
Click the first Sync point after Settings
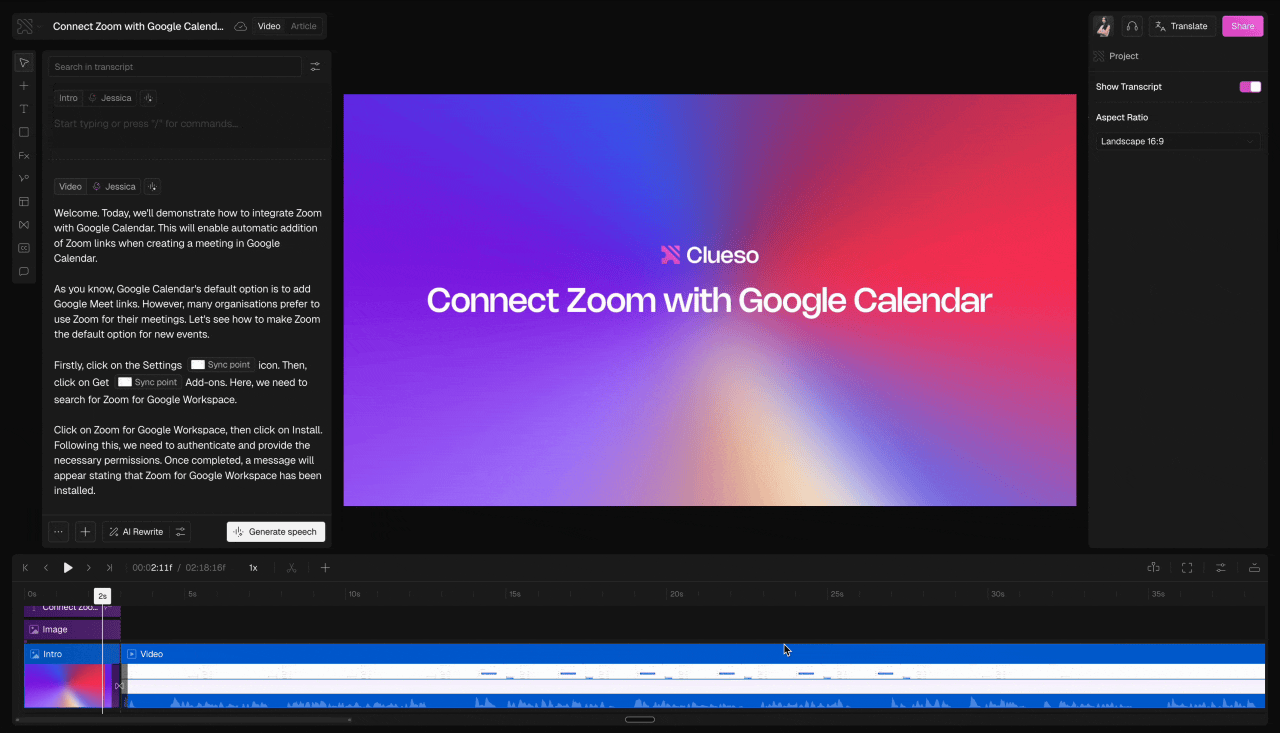pyautogui.click(x=221, y=365)
